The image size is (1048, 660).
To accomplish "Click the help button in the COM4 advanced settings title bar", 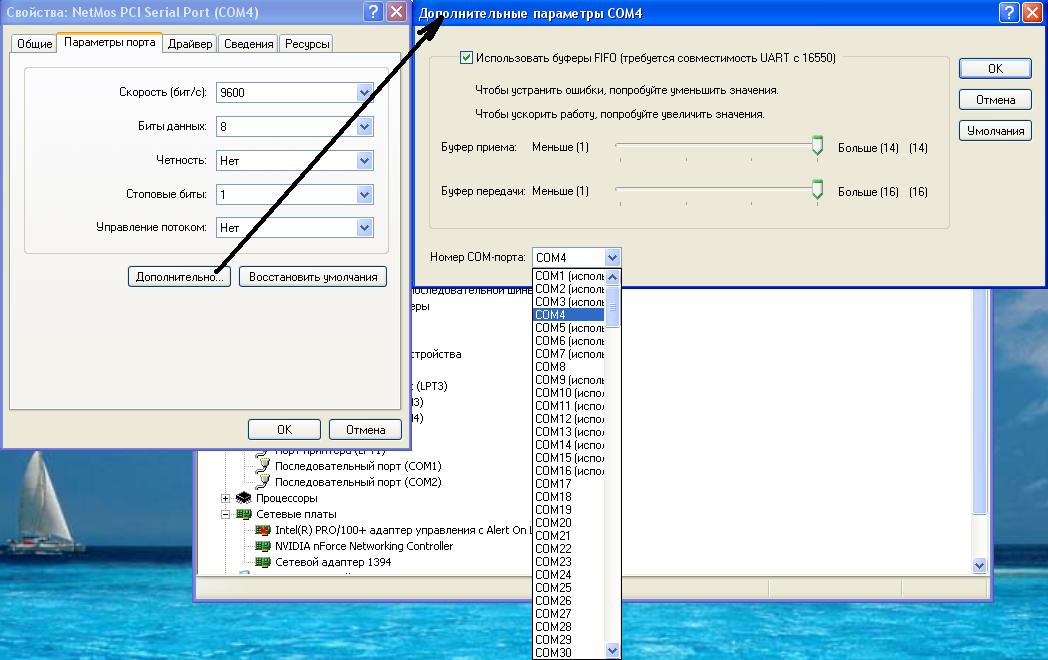I will click(x=1009, y=12).
